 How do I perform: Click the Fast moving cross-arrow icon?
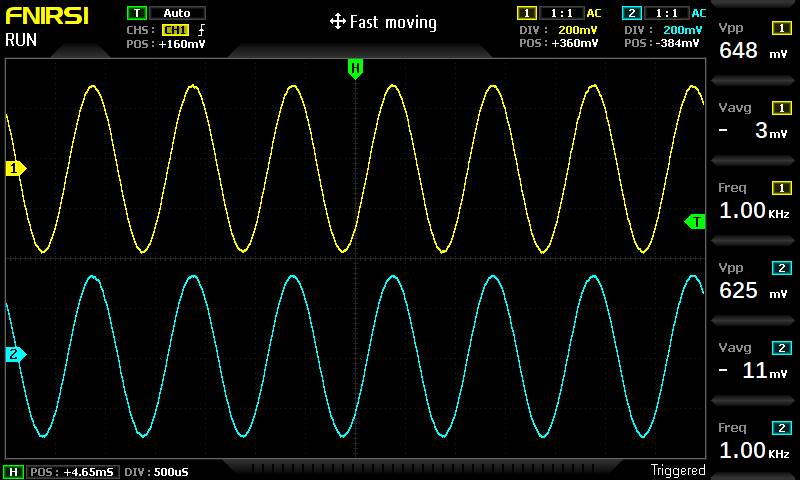[338, 22]
